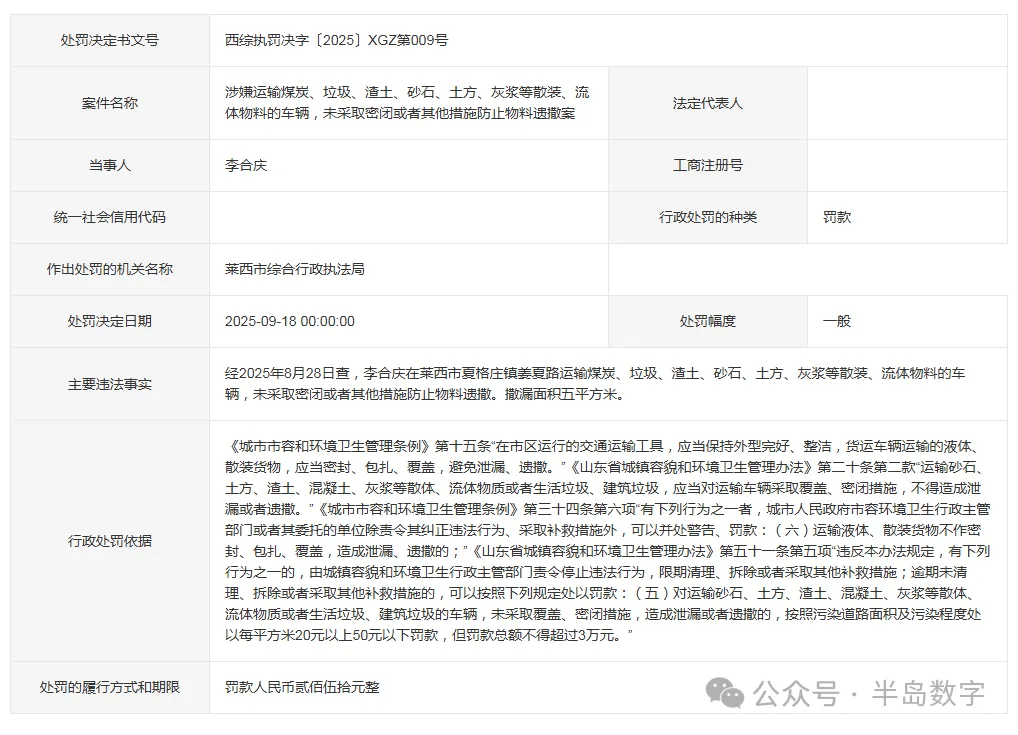
Task: Click the 主要违法事实 row label
Action: click(109, 383)
